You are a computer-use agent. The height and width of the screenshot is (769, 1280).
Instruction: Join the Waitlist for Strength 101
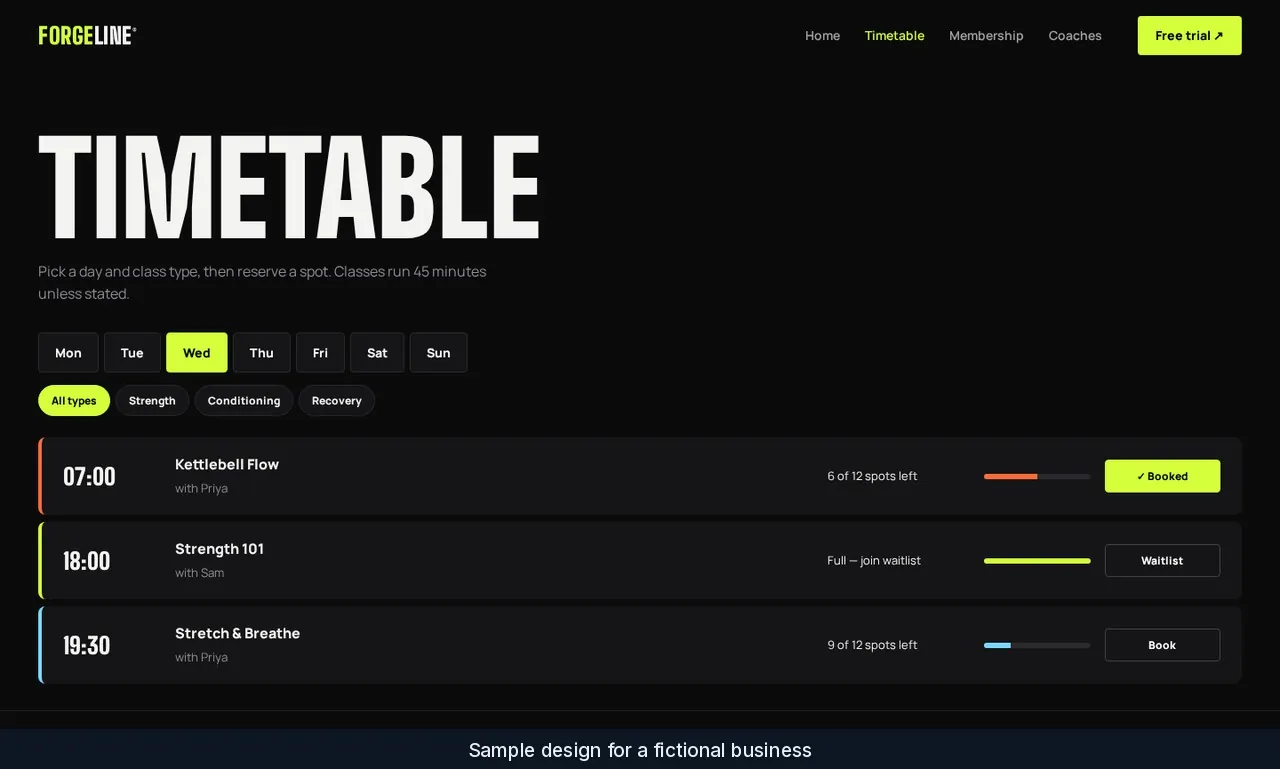(1162, 560)
